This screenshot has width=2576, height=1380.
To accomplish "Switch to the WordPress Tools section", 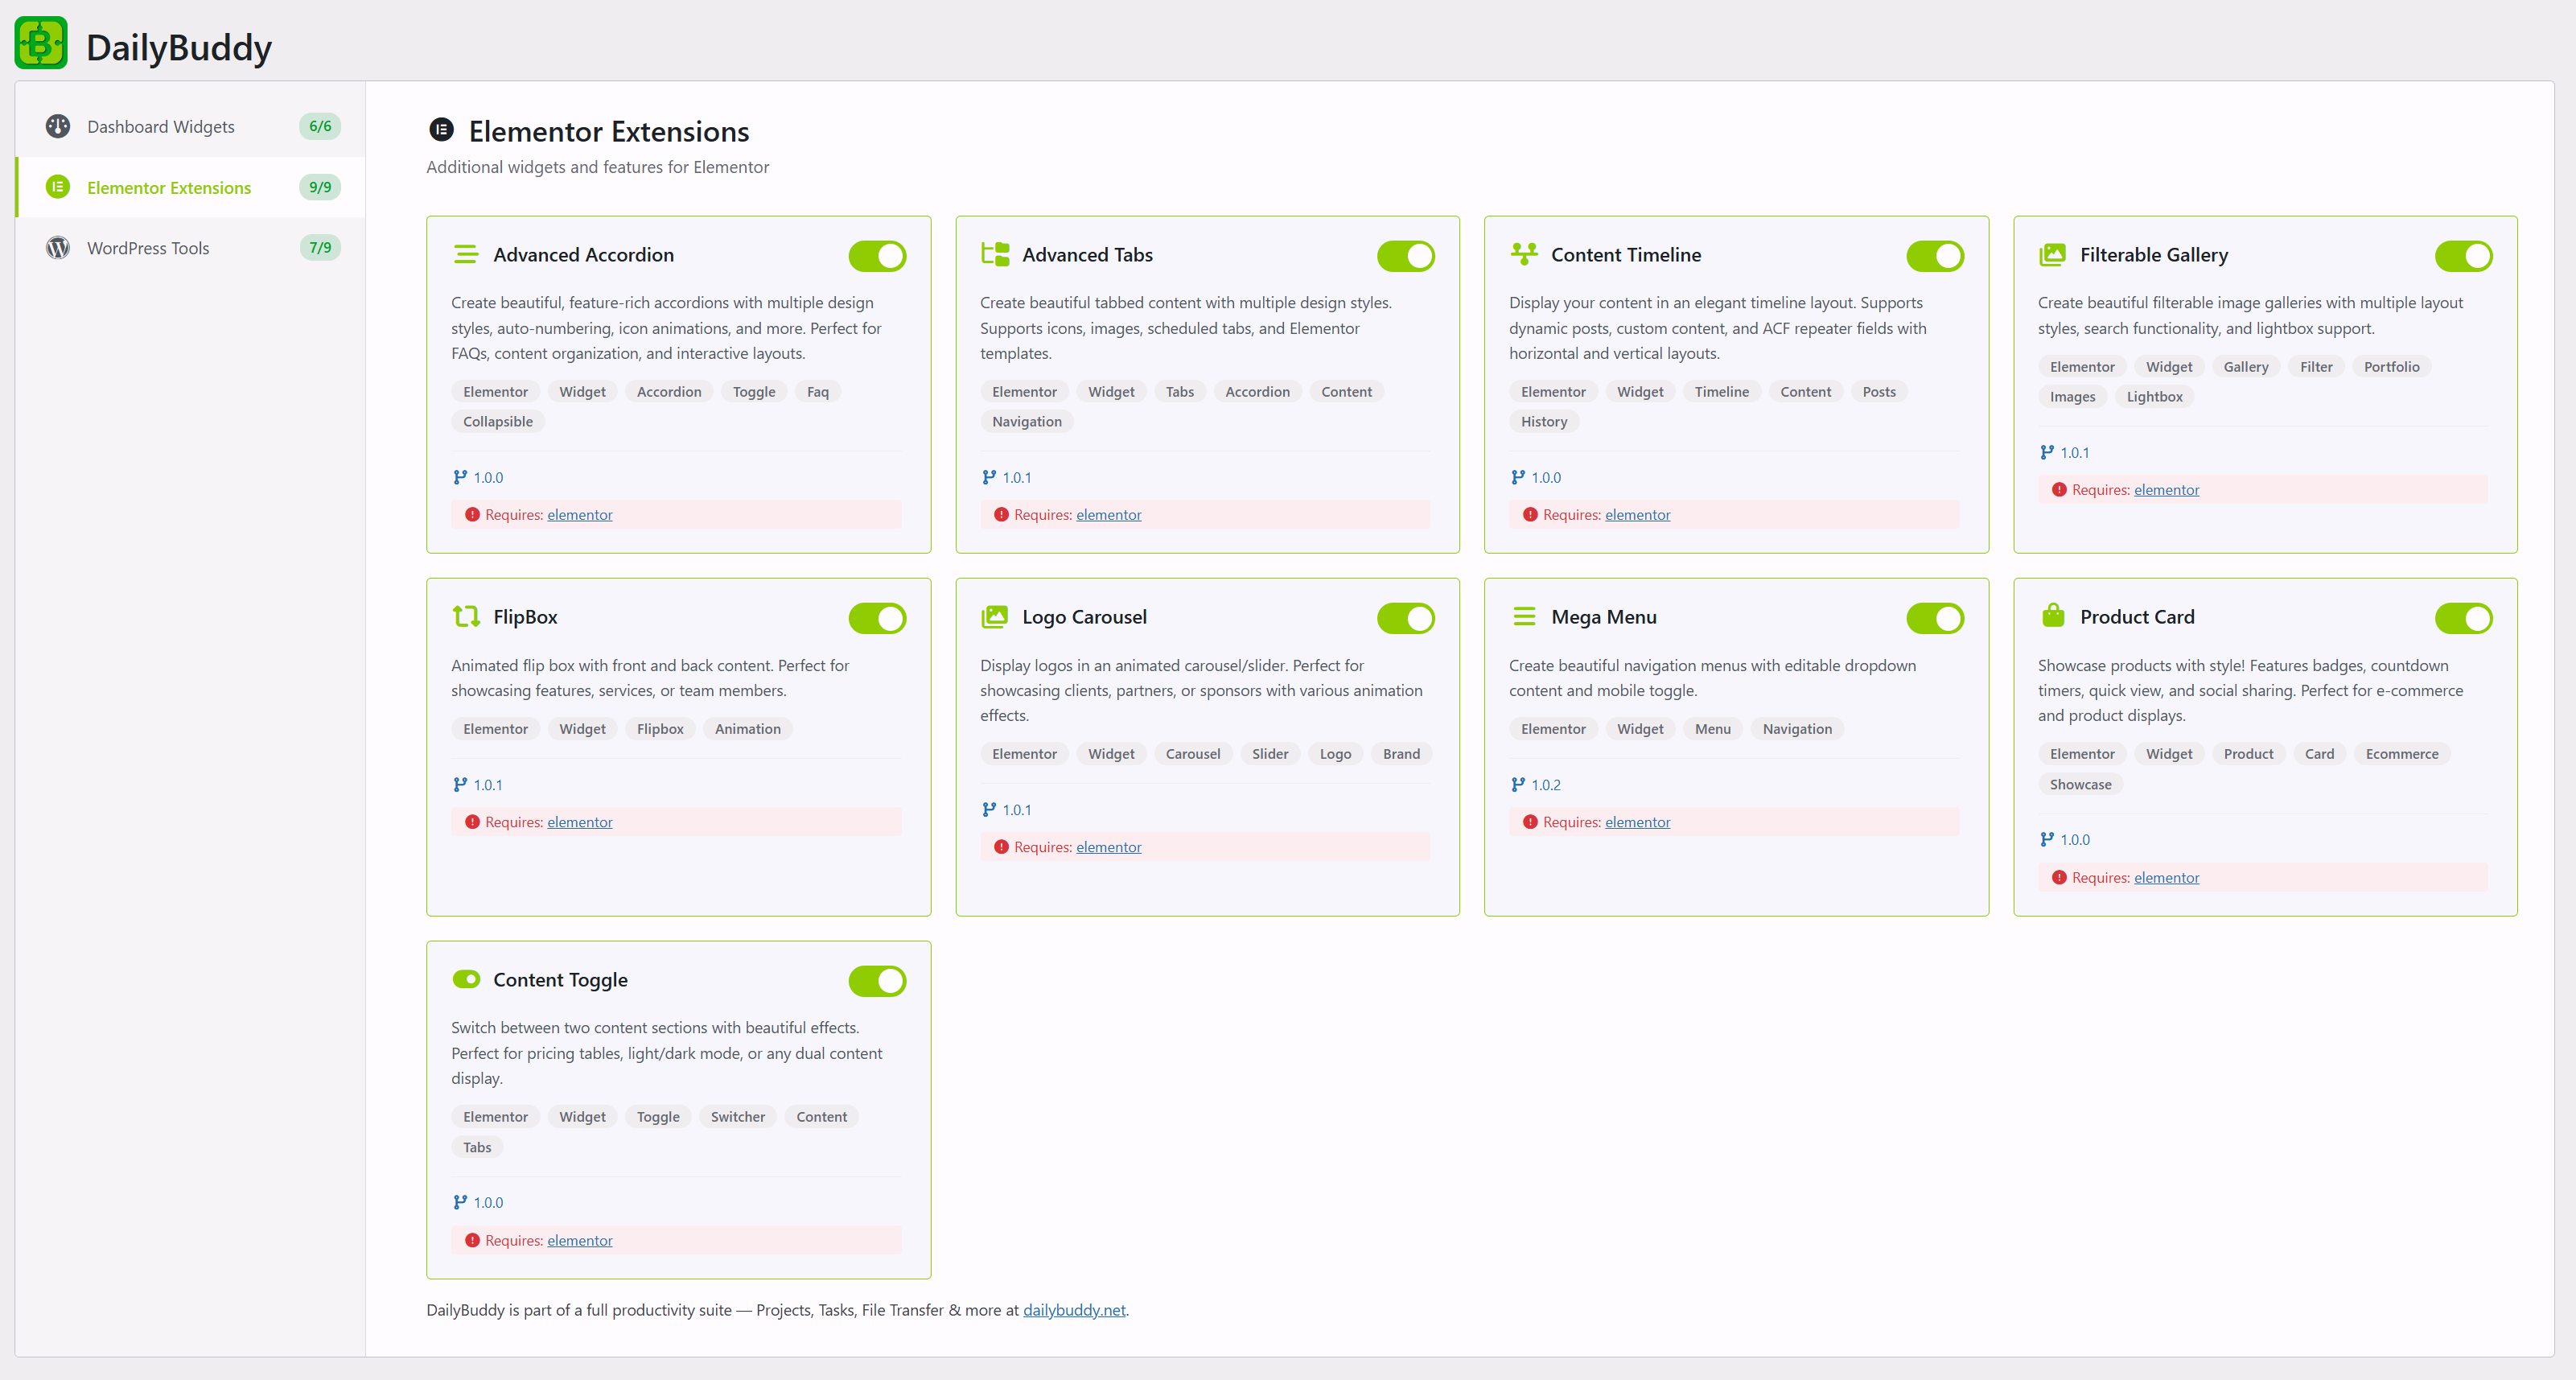I will (148, 247).
